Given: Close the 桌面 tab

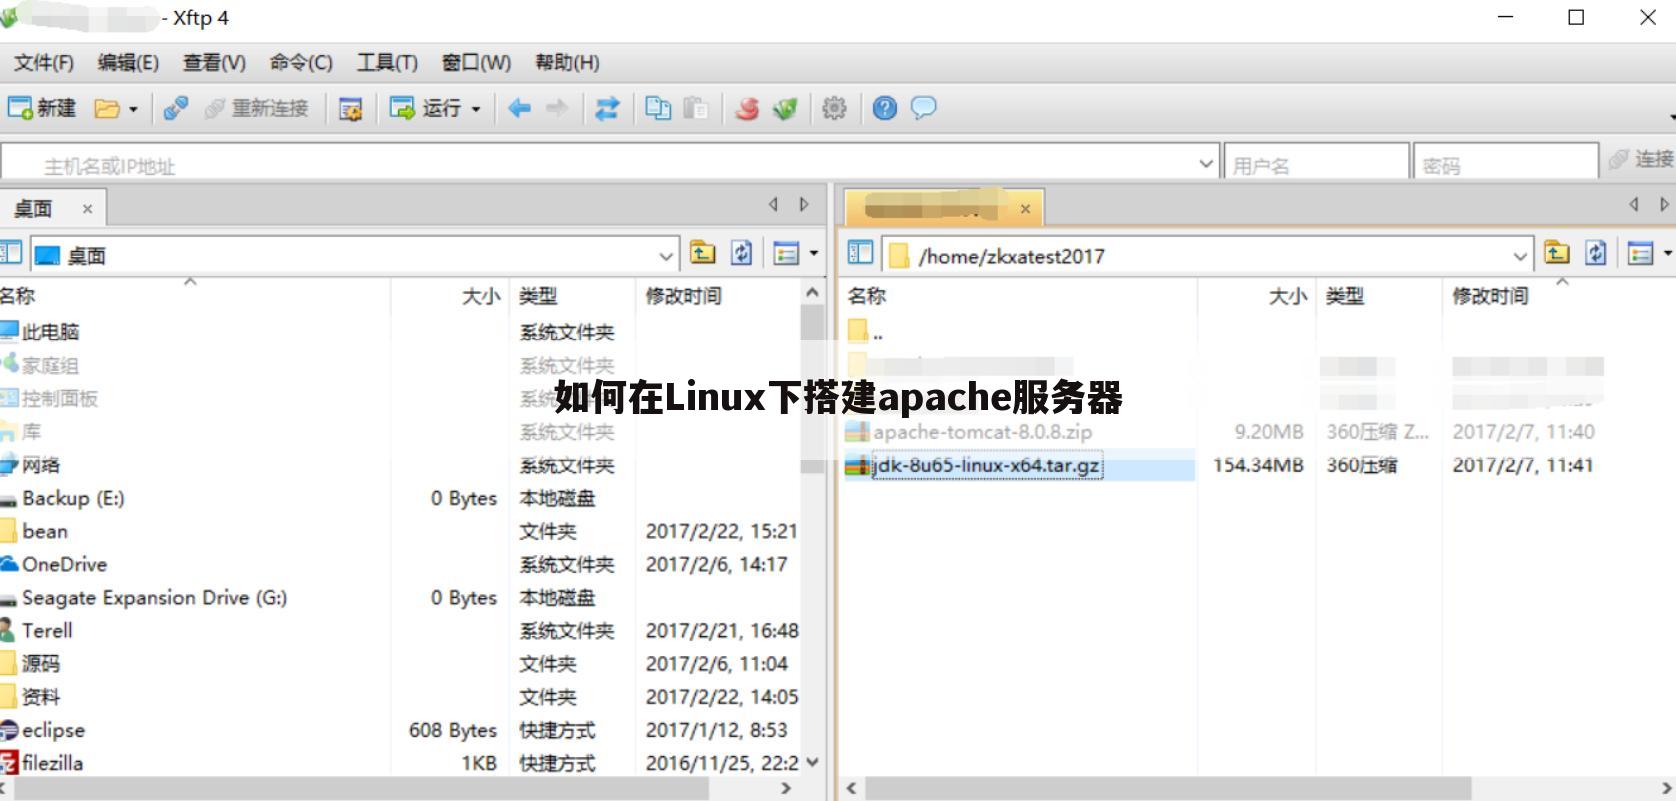Looking at the screenshot, I should (87, 209).
